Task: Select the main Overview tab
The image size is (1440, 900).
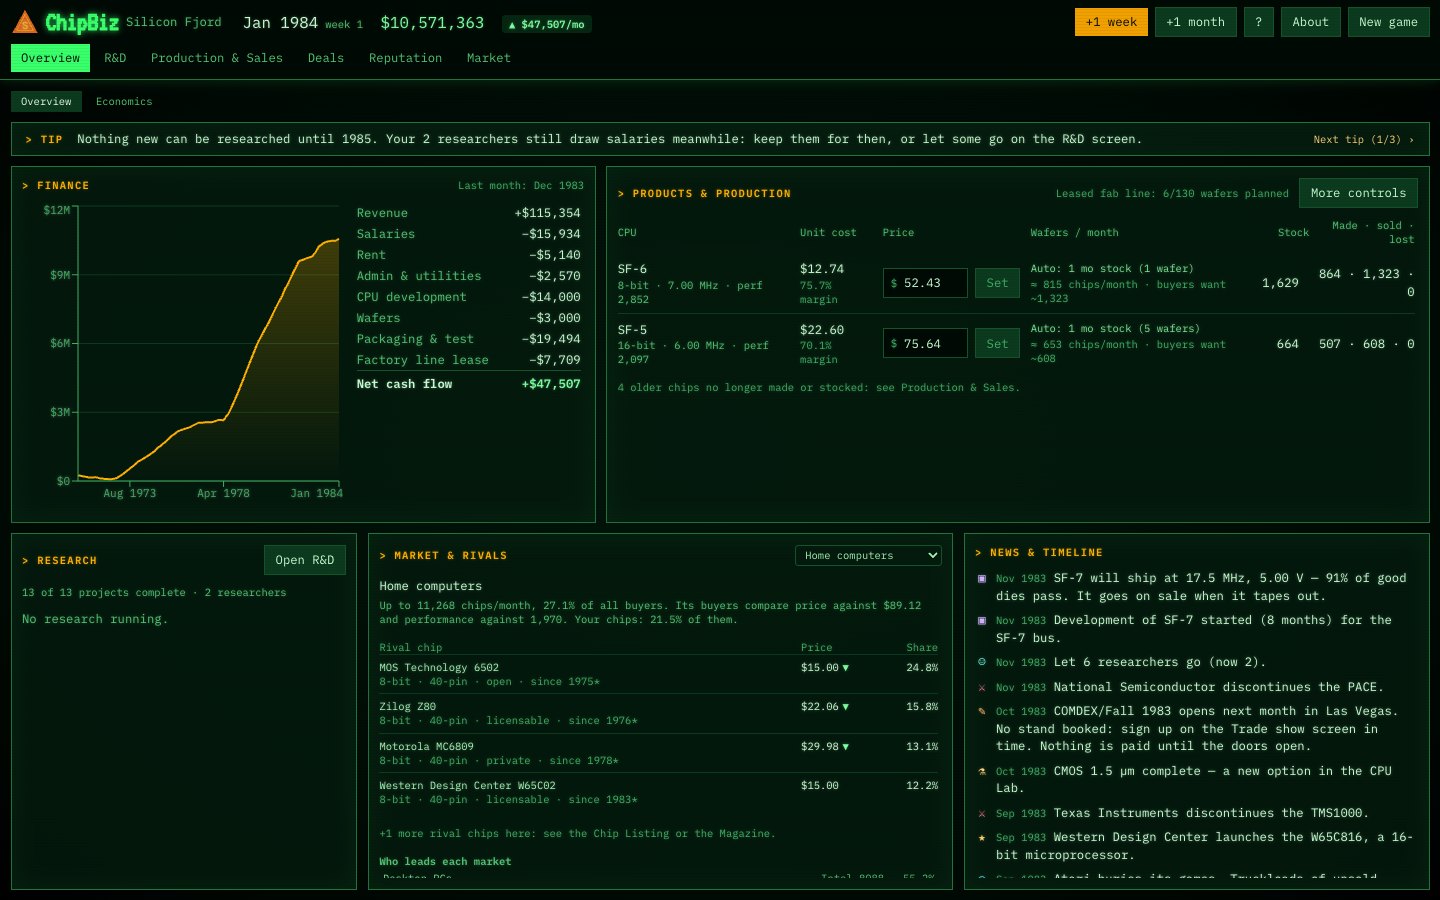Action: coord(50,58)
